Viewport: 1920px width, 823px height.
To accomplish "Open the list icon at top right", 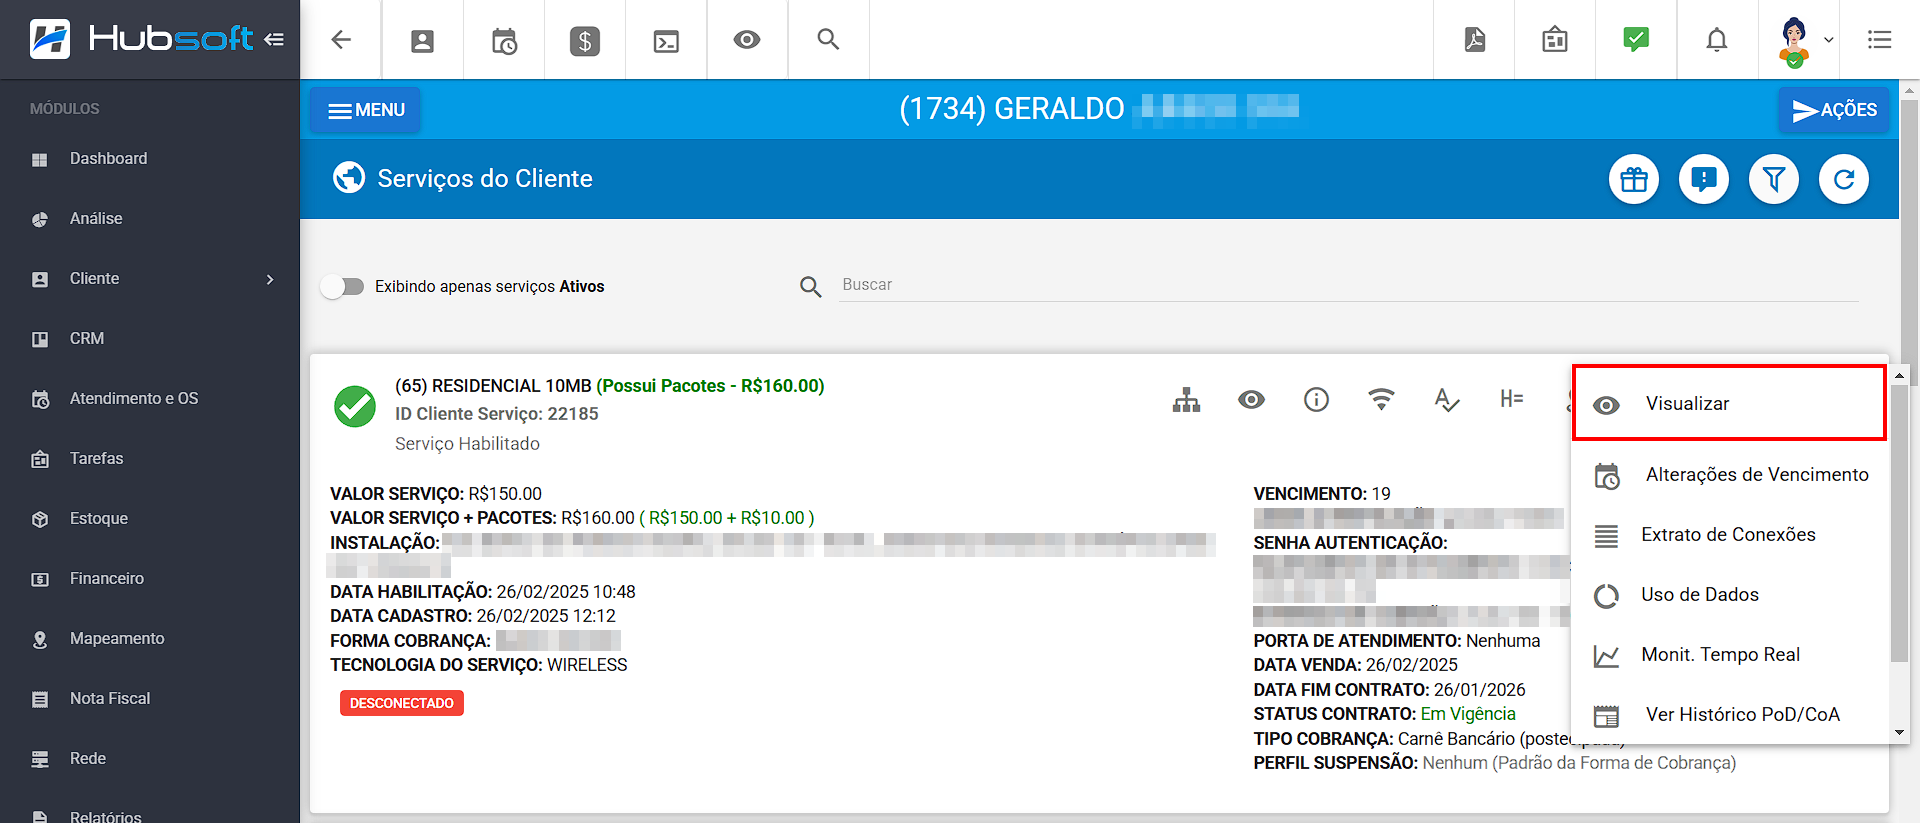I will 1880,39.
